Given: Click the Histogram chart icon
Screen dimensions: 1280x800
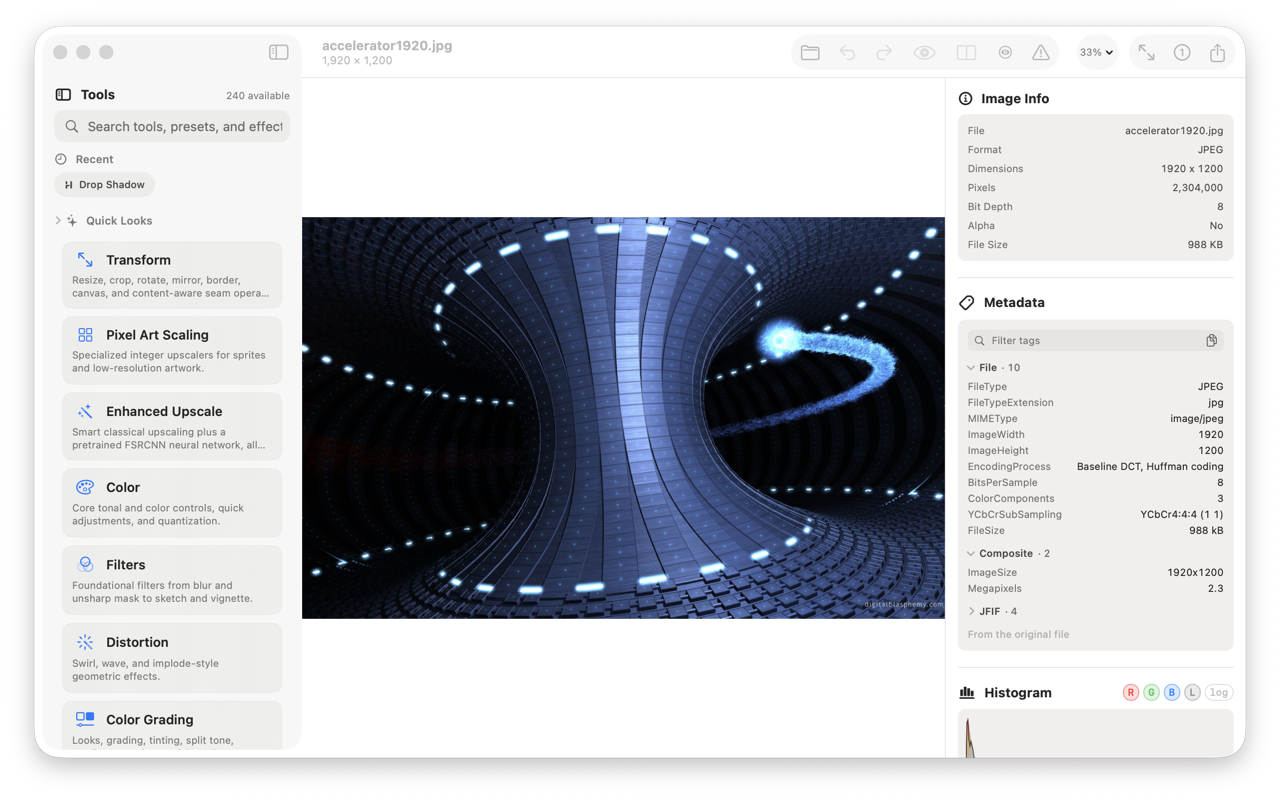Looking at the screenshot, I should [x=967, y=693].
